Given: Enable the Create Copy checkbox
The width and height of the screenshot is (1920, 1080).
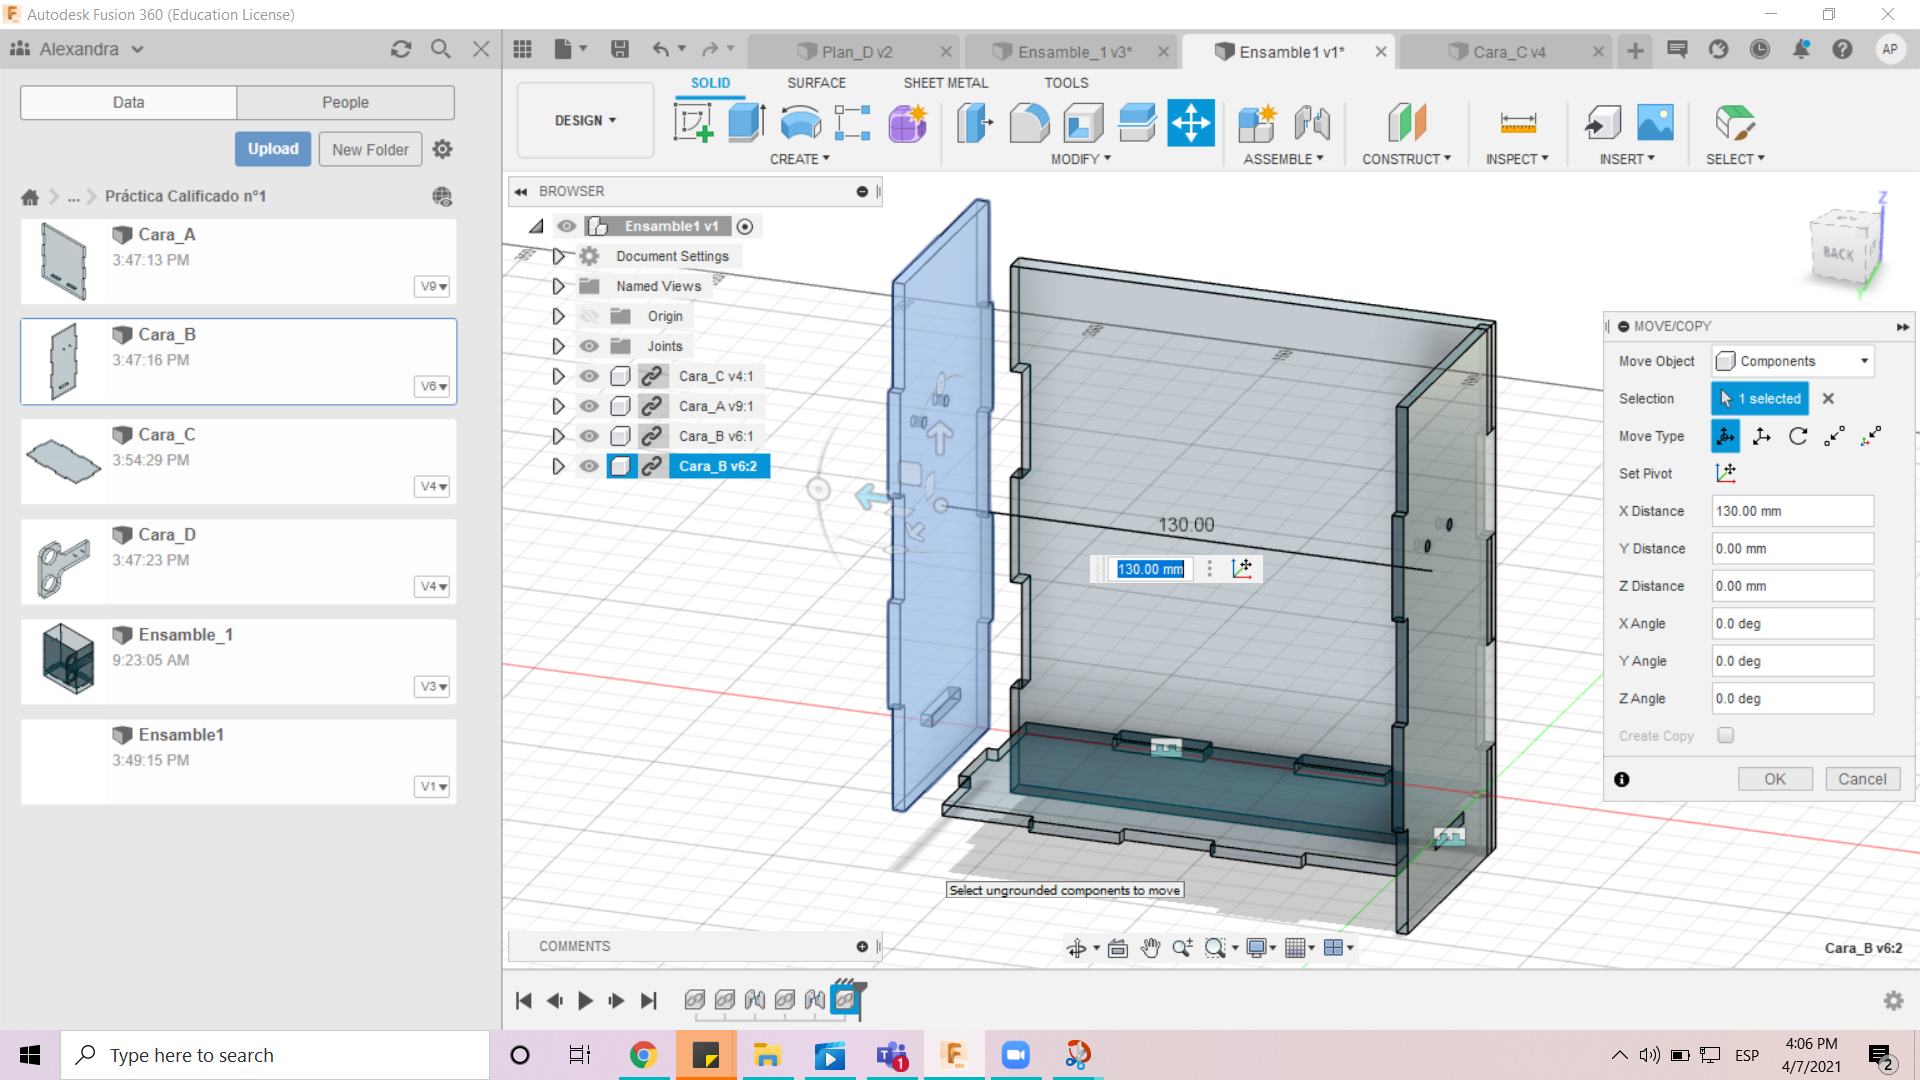Looking at the screenshot, I should (x=1725, y=735).
